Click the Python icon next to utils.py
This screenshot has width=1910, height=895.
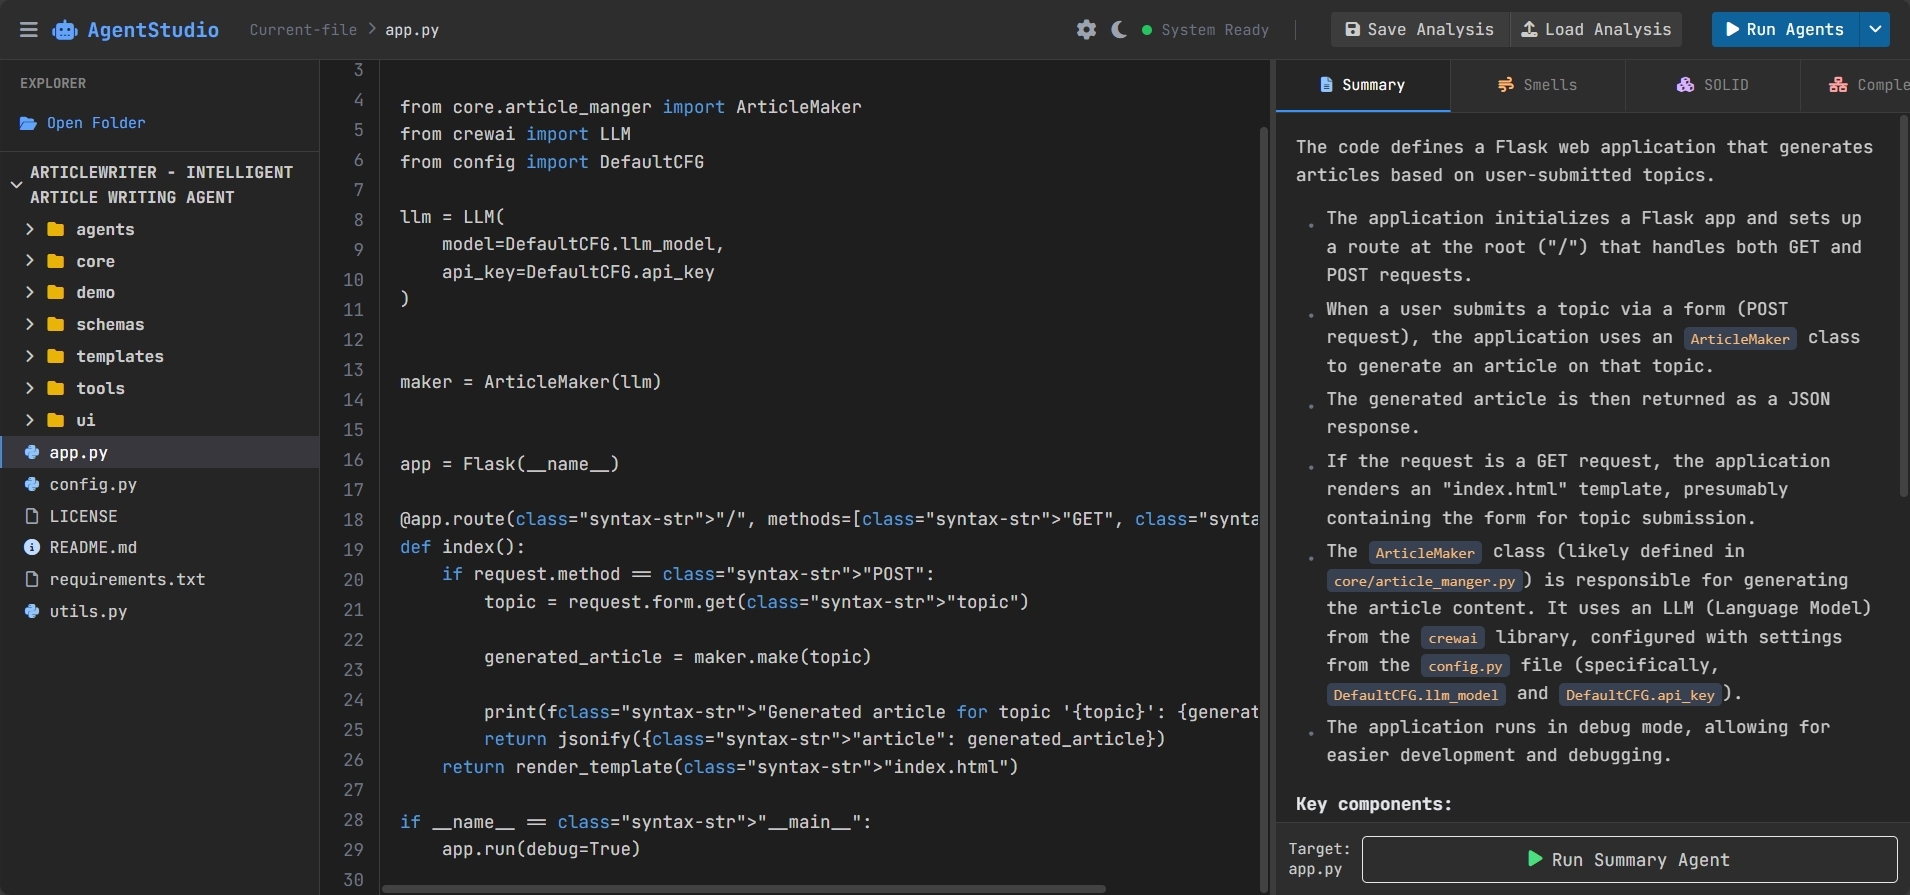click(32, 611)
